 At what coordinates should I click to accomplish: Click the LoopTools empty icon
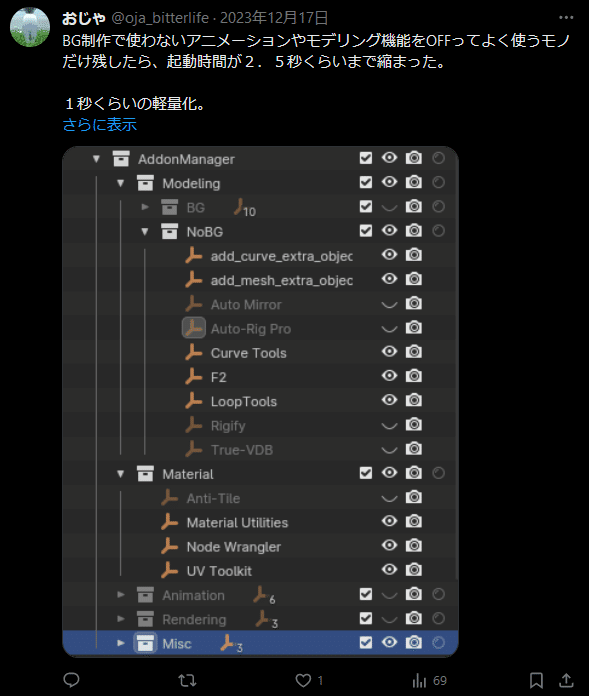(x=194, y=401)
